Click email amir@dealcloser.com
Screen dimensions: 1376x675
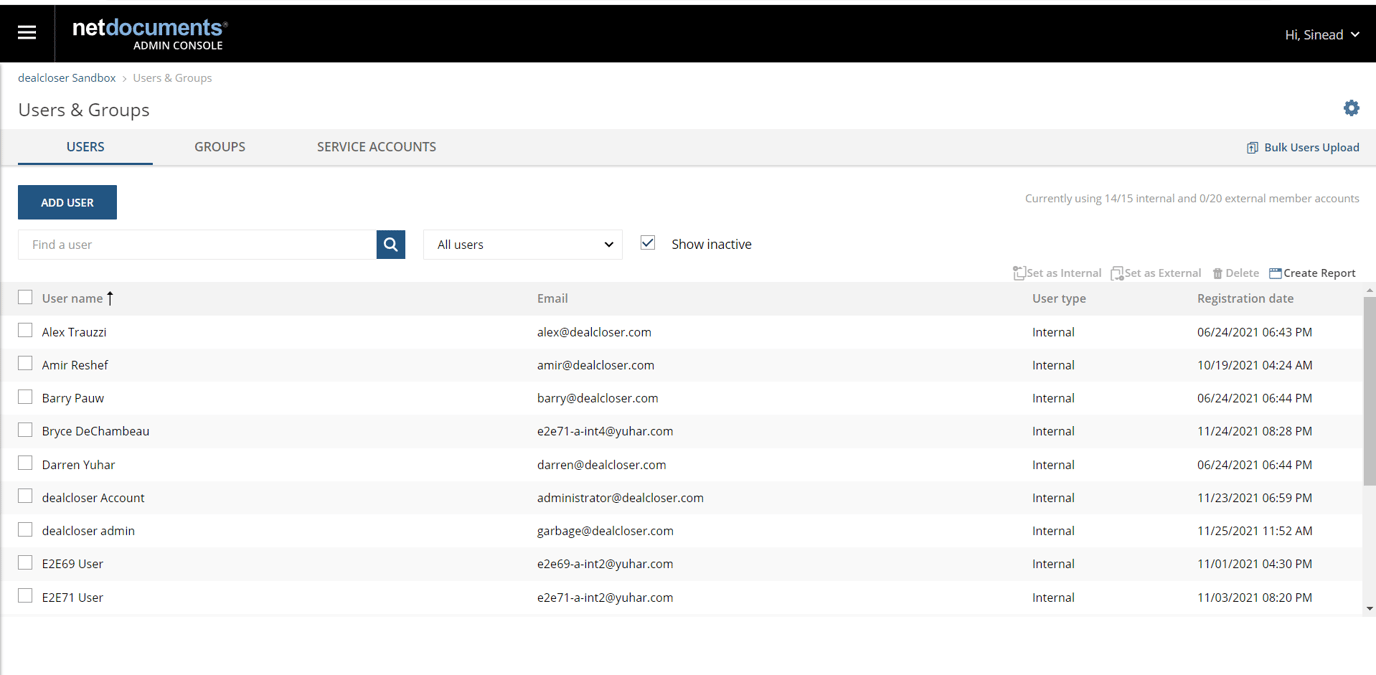pyautogui.click(x=596, y=365)
